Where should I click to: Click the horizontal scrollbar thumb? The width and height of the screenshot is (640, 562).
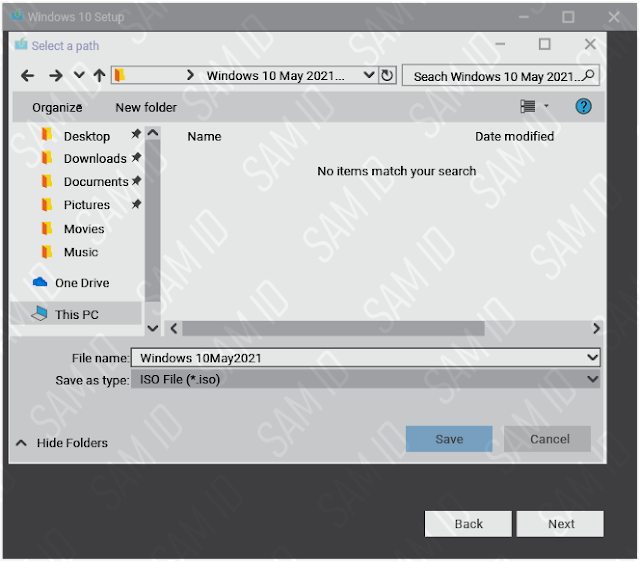333,328
